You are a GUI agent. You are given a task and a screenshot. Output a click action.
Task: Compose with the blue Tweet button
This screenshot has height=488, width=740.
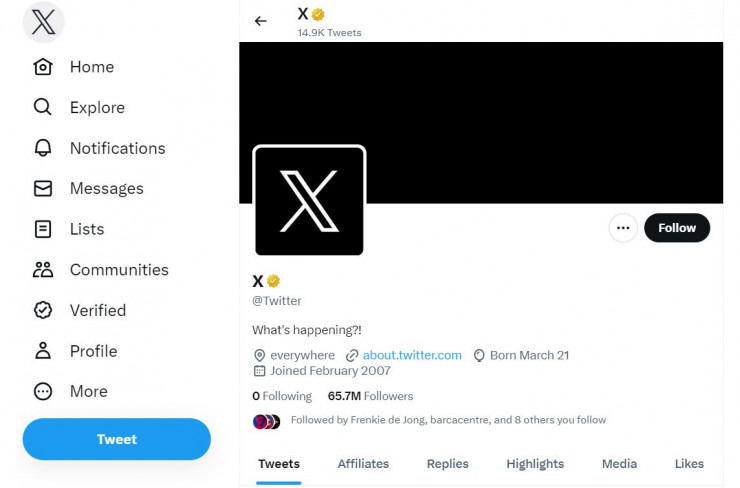117,439
